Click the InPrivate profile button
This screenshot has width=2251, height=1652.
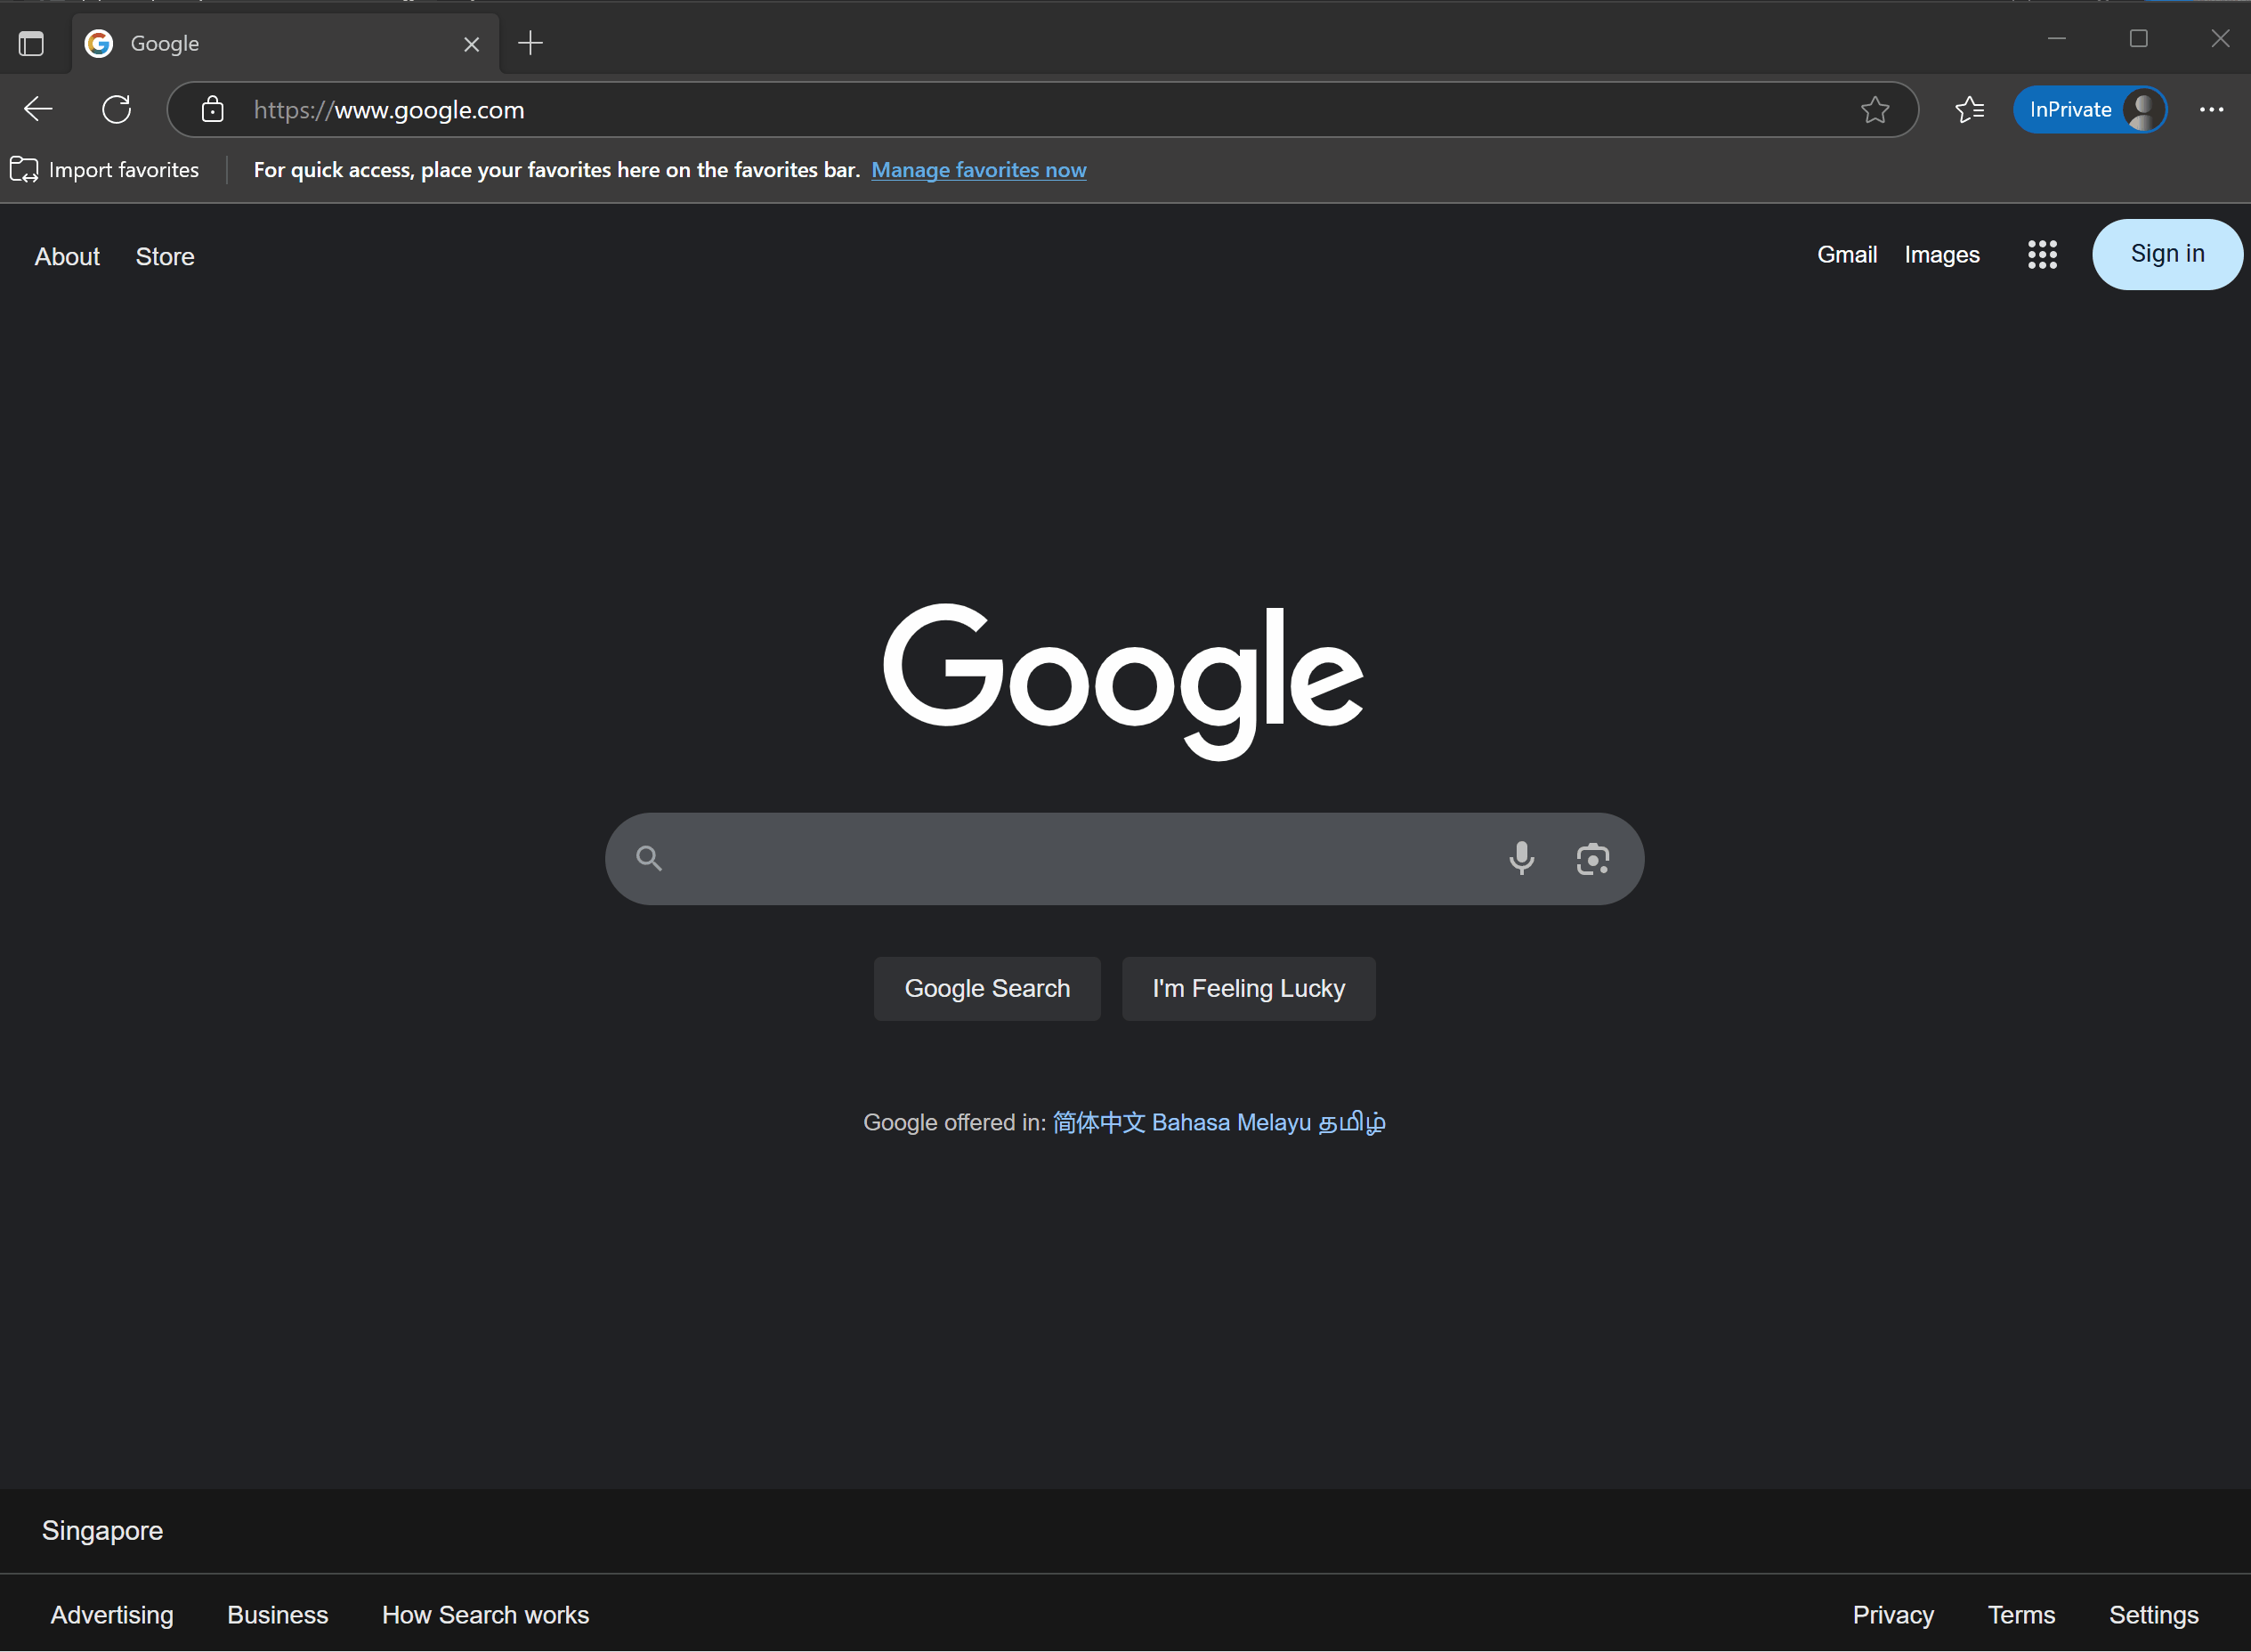point(2089,109)
